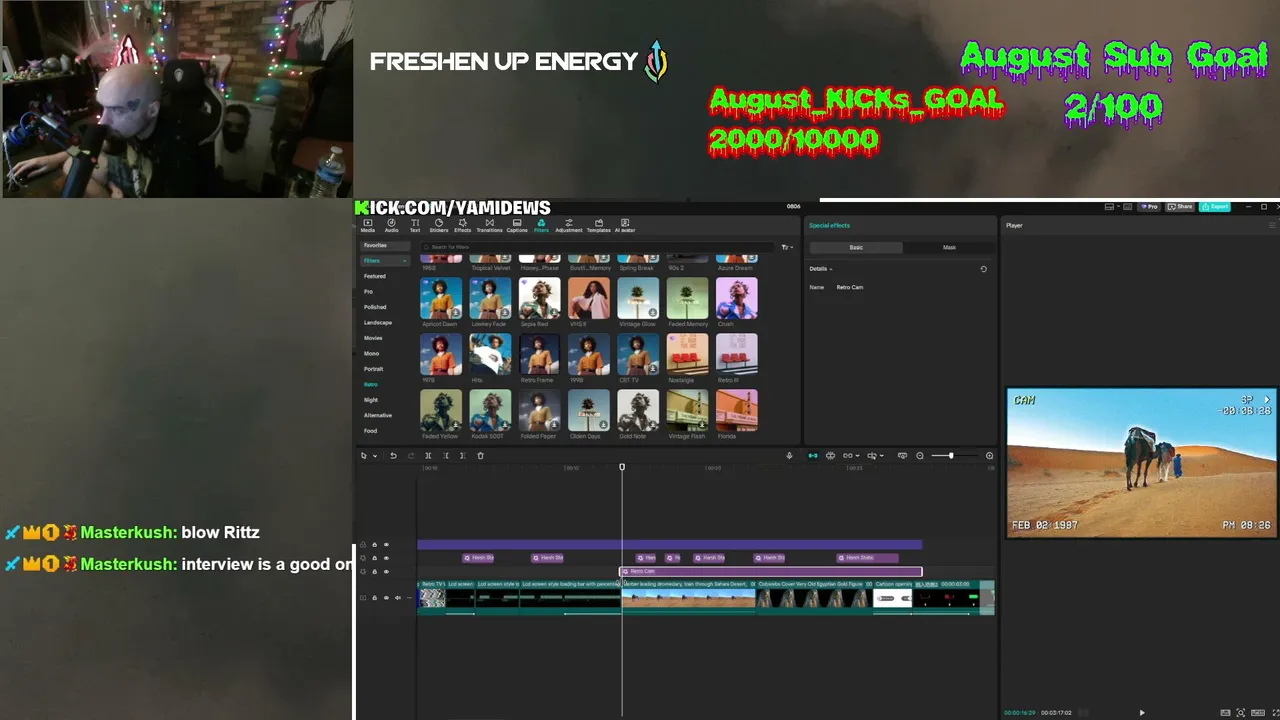
Task: Toggle visibility of the purple adjustment track
Action: pyautogui.click(x=386, y=545)
